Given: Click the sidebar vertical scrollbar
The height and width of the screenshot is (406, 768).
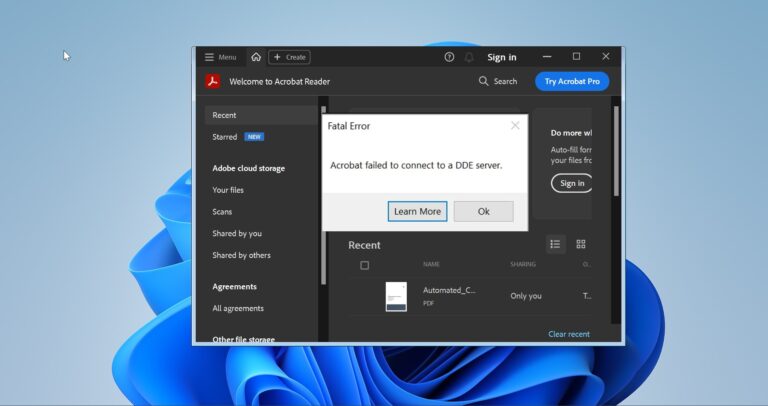Looking at the screenshot, I should 323,195.
